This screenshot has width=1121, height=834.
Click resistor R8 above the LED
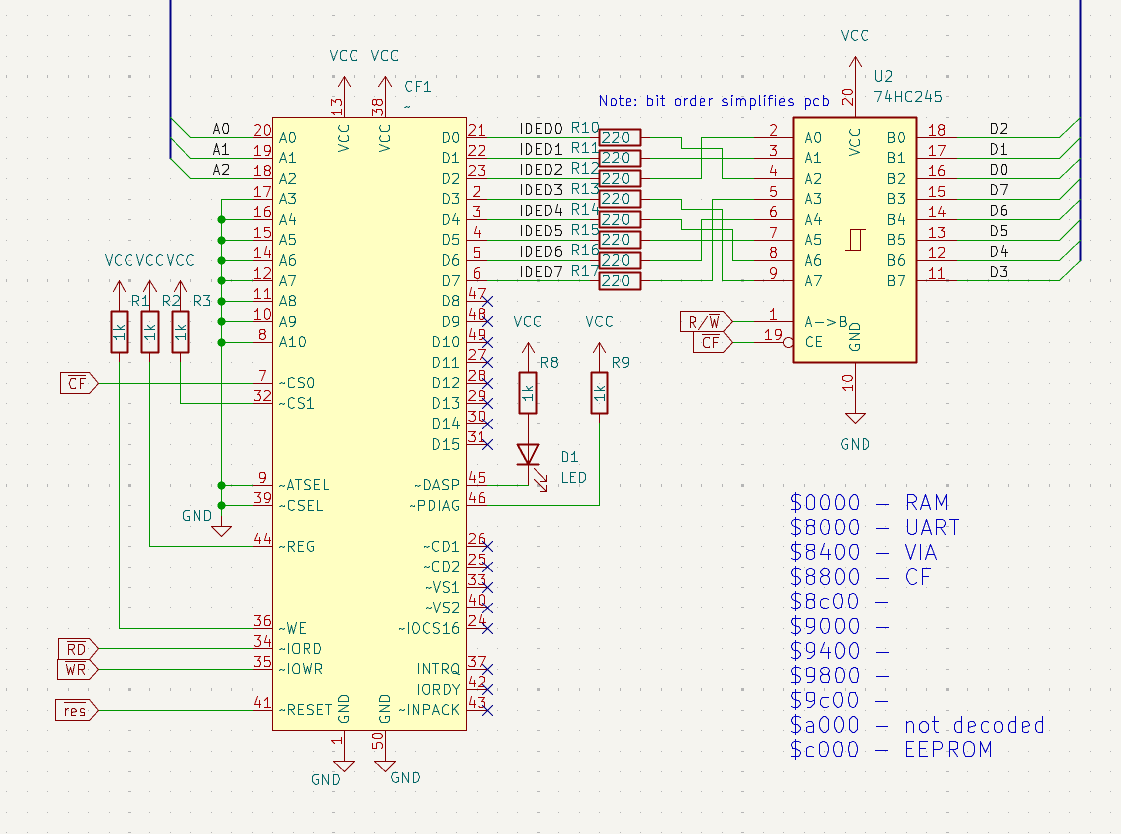click(x=527, y=393)
